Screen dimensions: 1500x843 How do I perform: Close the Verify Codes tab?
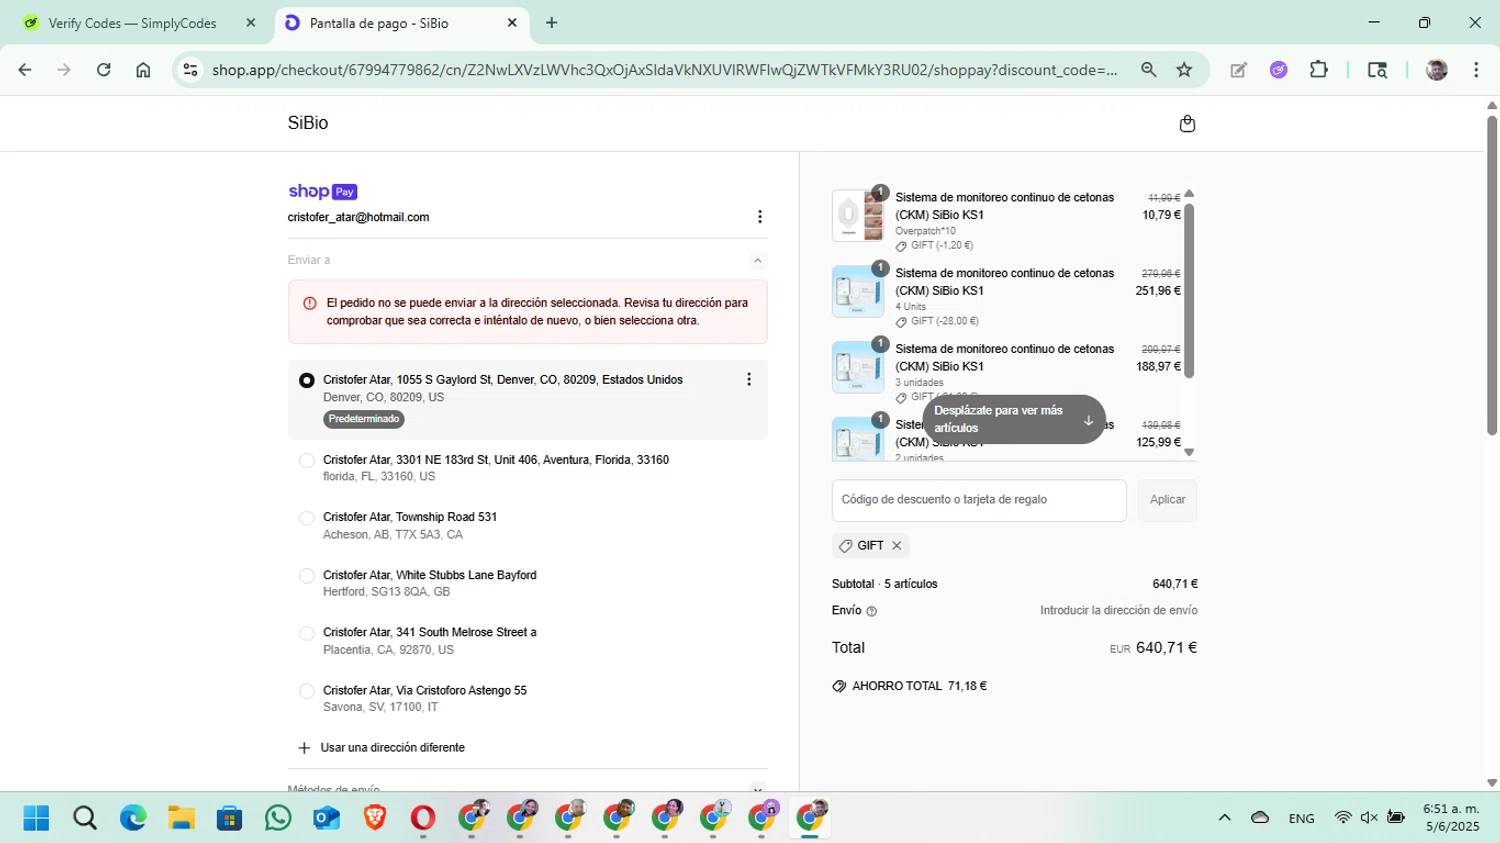tap(251, 23)
